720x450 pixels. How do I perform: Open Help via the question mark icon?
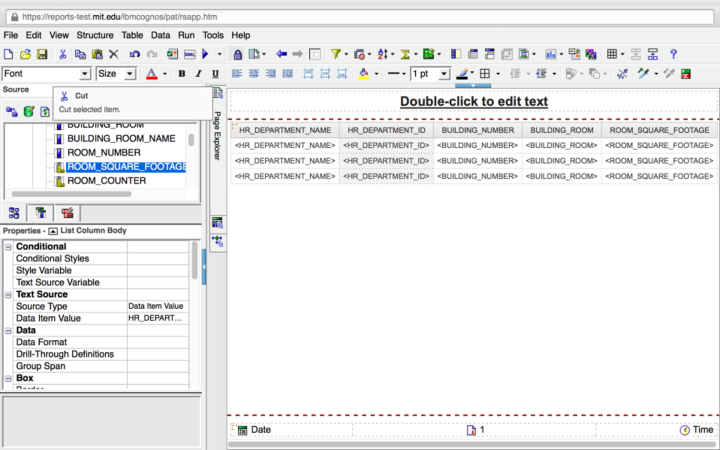pos(673,54)
